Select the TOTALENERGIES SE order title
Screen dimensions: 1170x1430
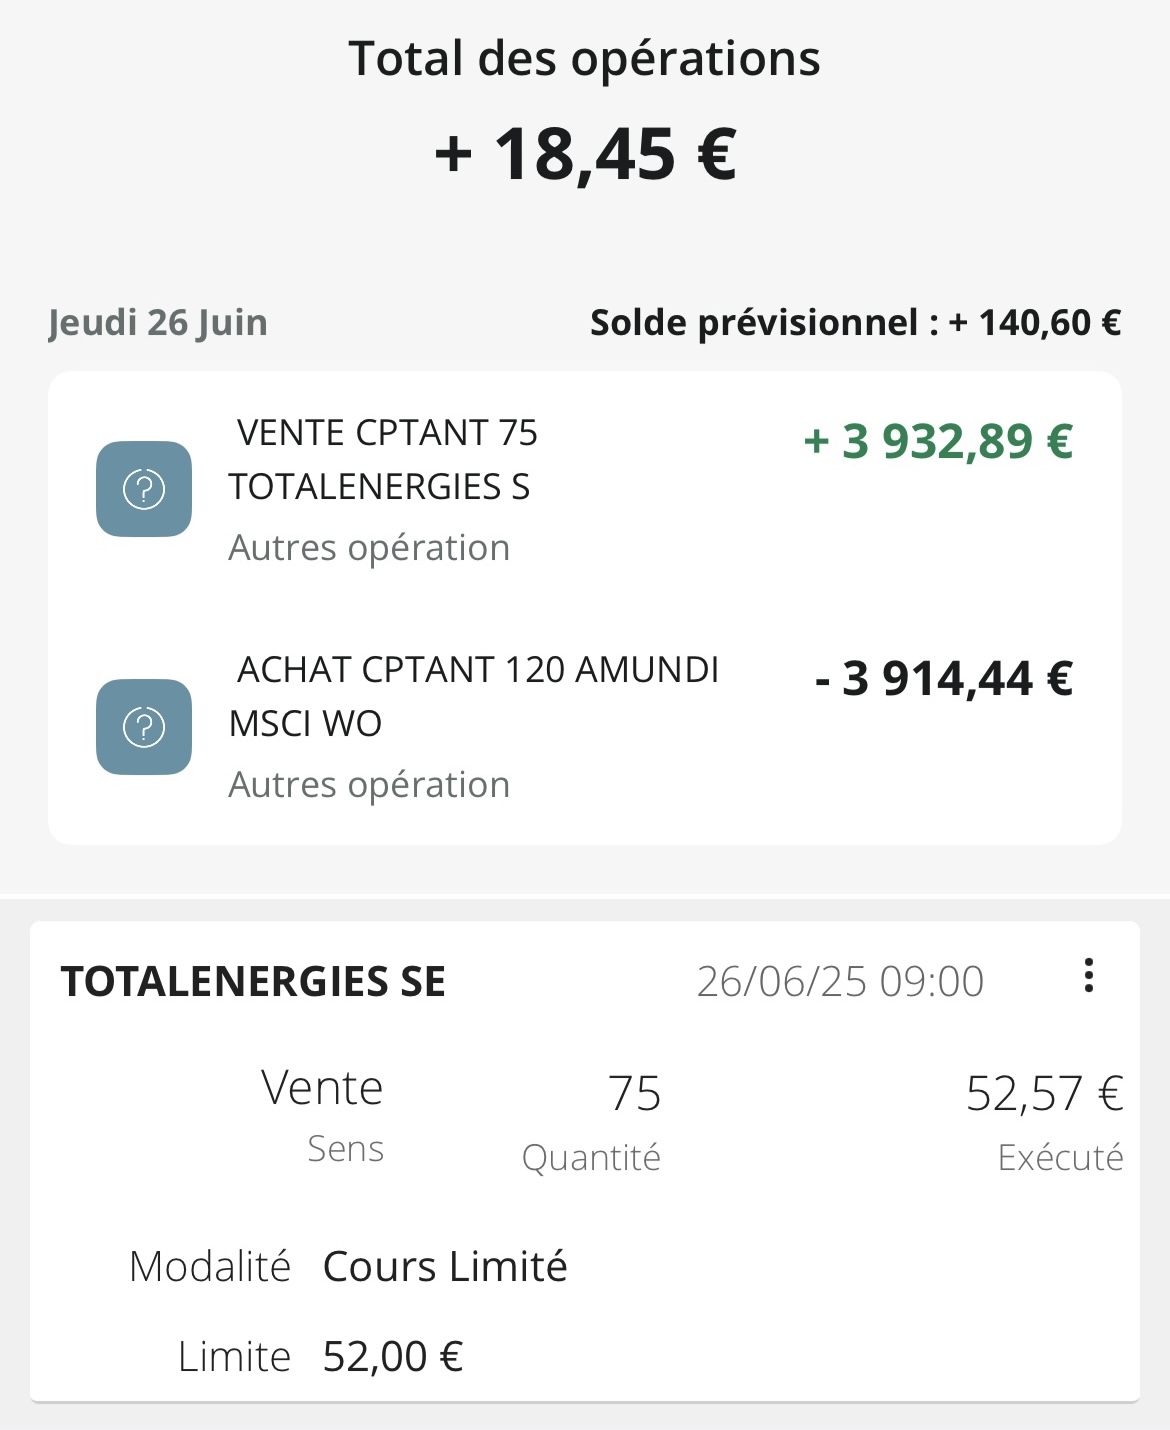point(253,982)
